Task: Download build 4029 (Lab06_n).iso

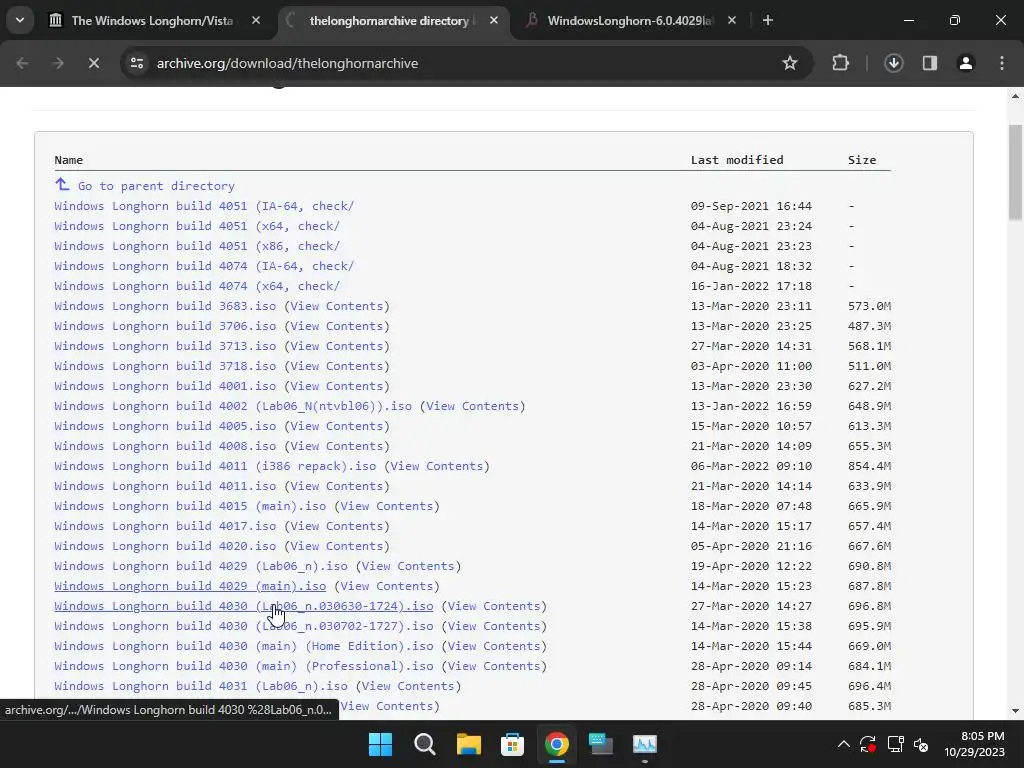Action: pyautogui.click(x=200, y=566)
